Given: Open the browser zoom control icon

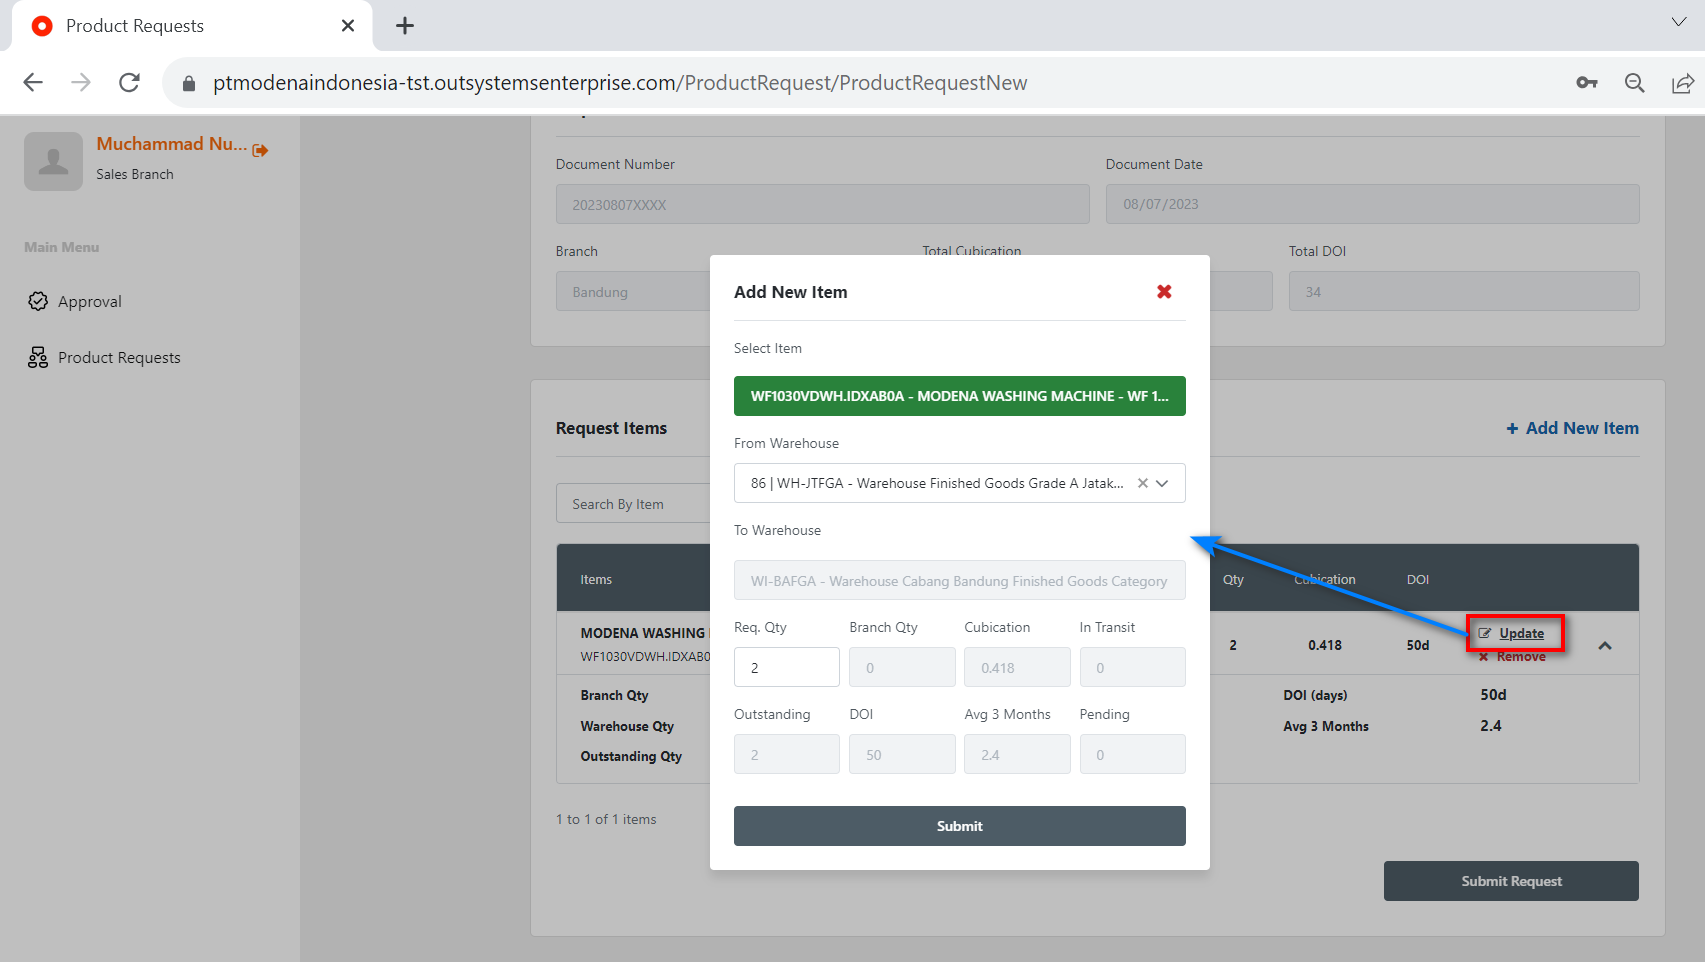Looking at the screenshot, I should [x=1634, y=83].
